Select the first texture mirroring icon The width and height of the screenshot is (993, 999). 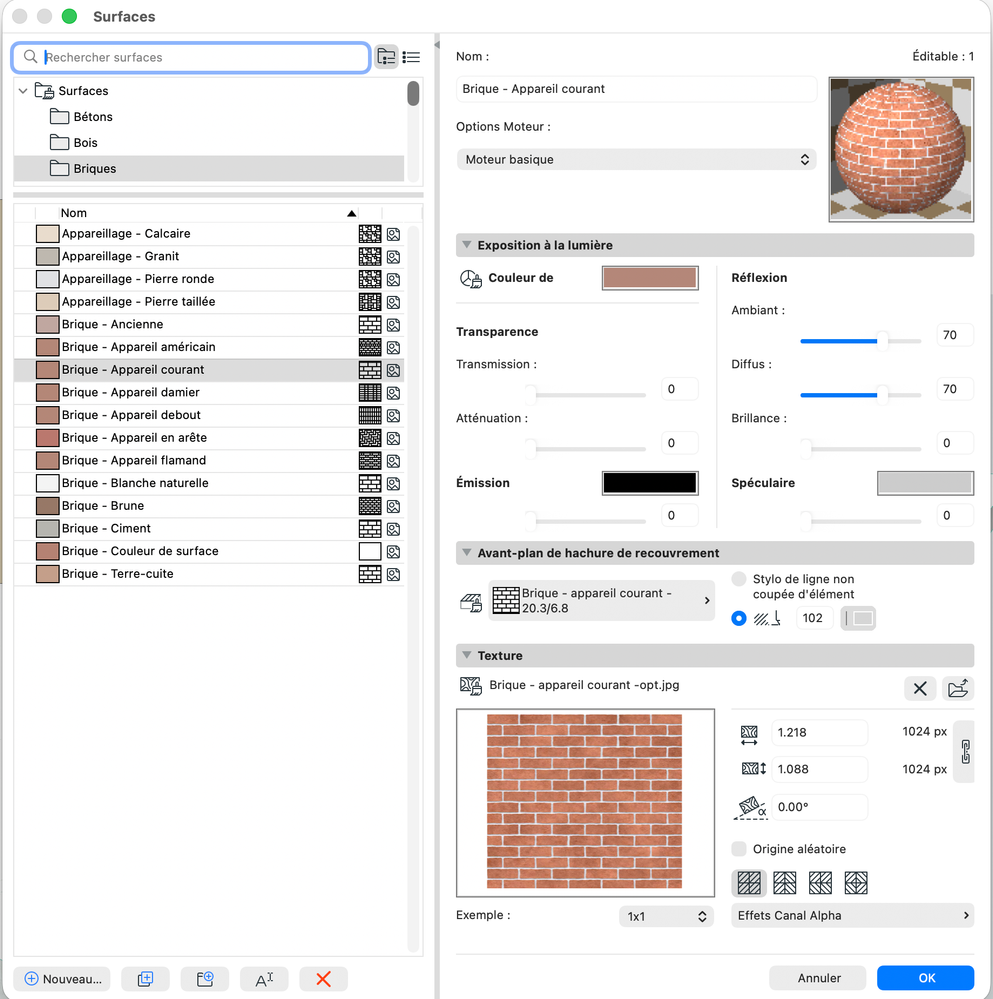pyautogui.click(x=749, y=883)
